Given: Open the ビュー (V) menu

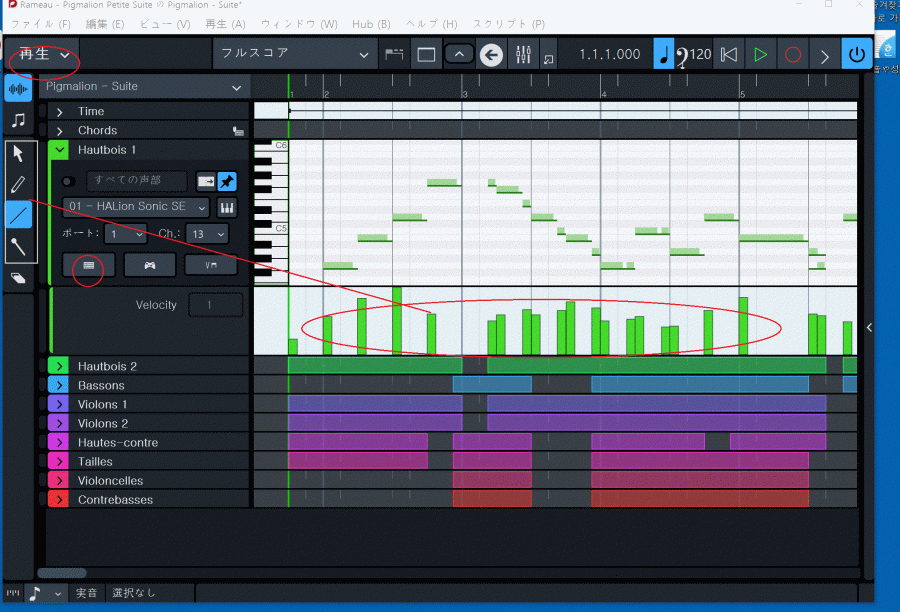Looking at the screenshot, I should coord(165,24).
